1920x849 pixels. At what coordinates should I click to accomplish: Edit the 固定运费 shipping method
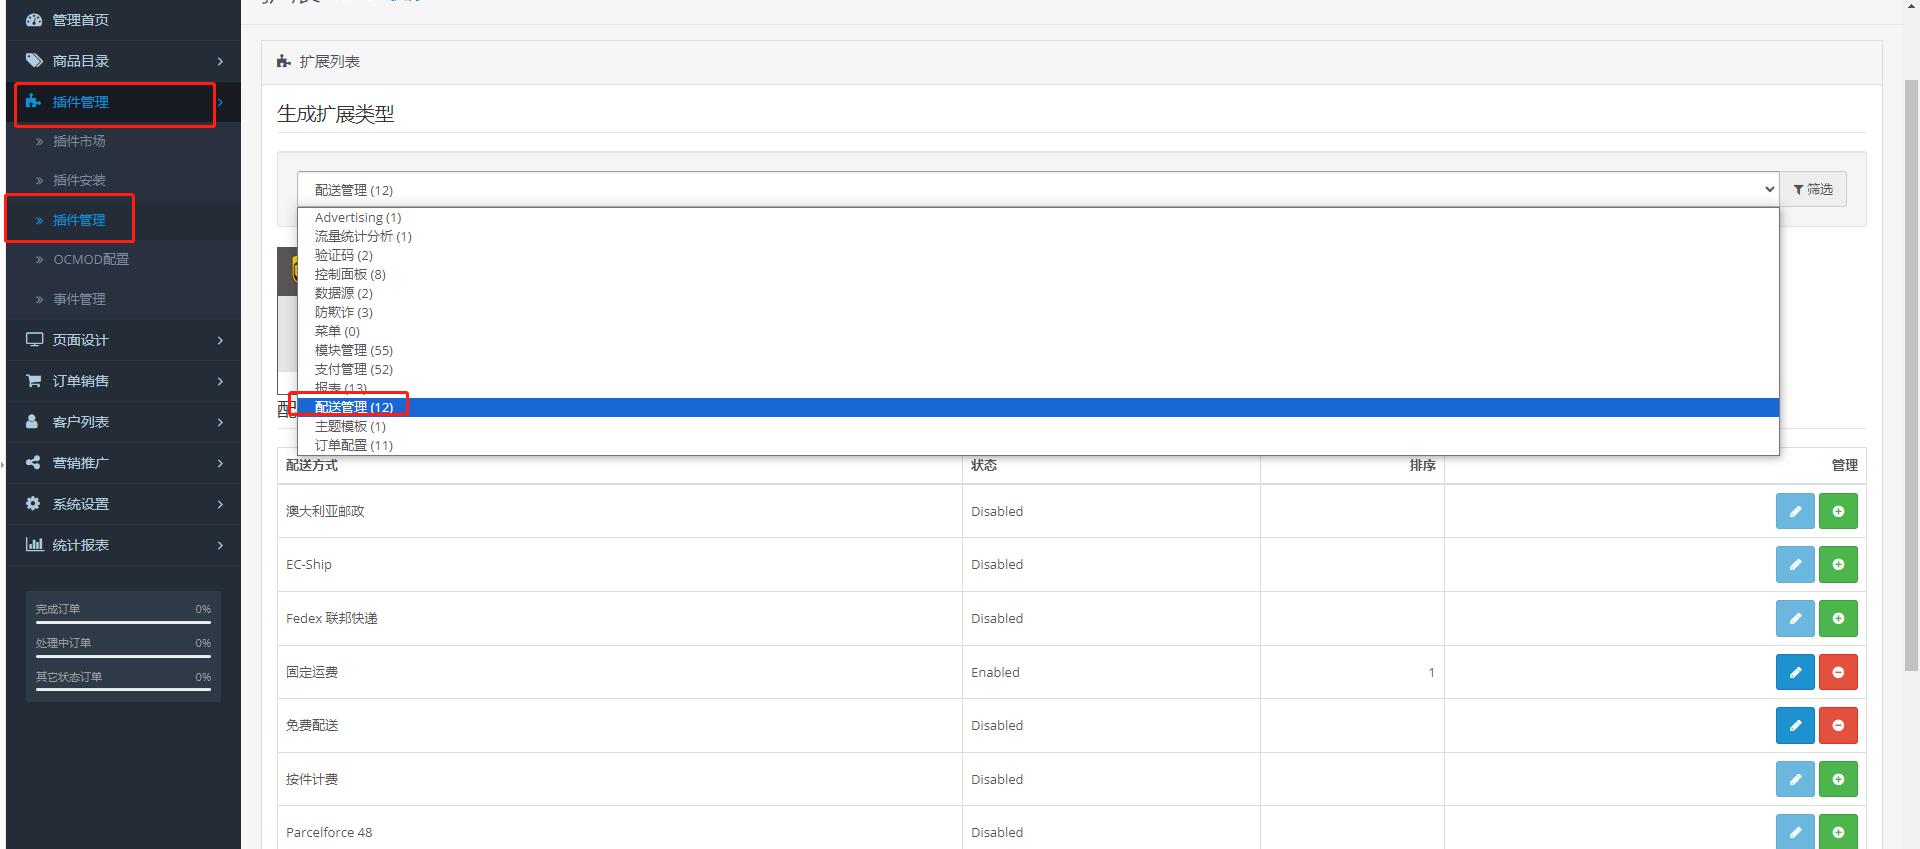[x=1795, y=672]
